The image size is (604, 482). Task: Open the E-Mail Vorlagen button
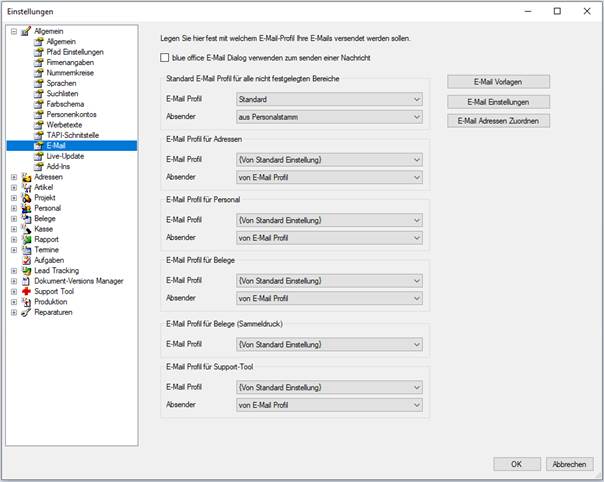pos(498,82)
